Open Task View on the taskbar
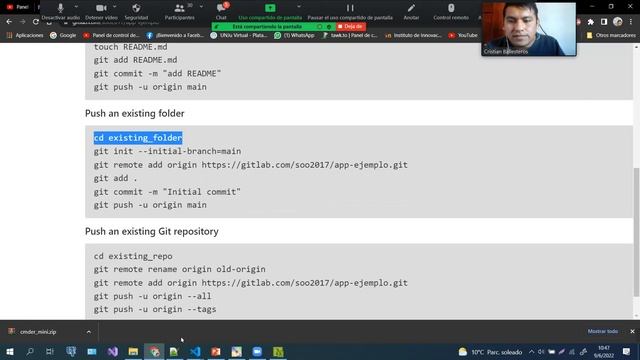The height and width of the screenshot is (360, 640). click(x=50, y=351)
